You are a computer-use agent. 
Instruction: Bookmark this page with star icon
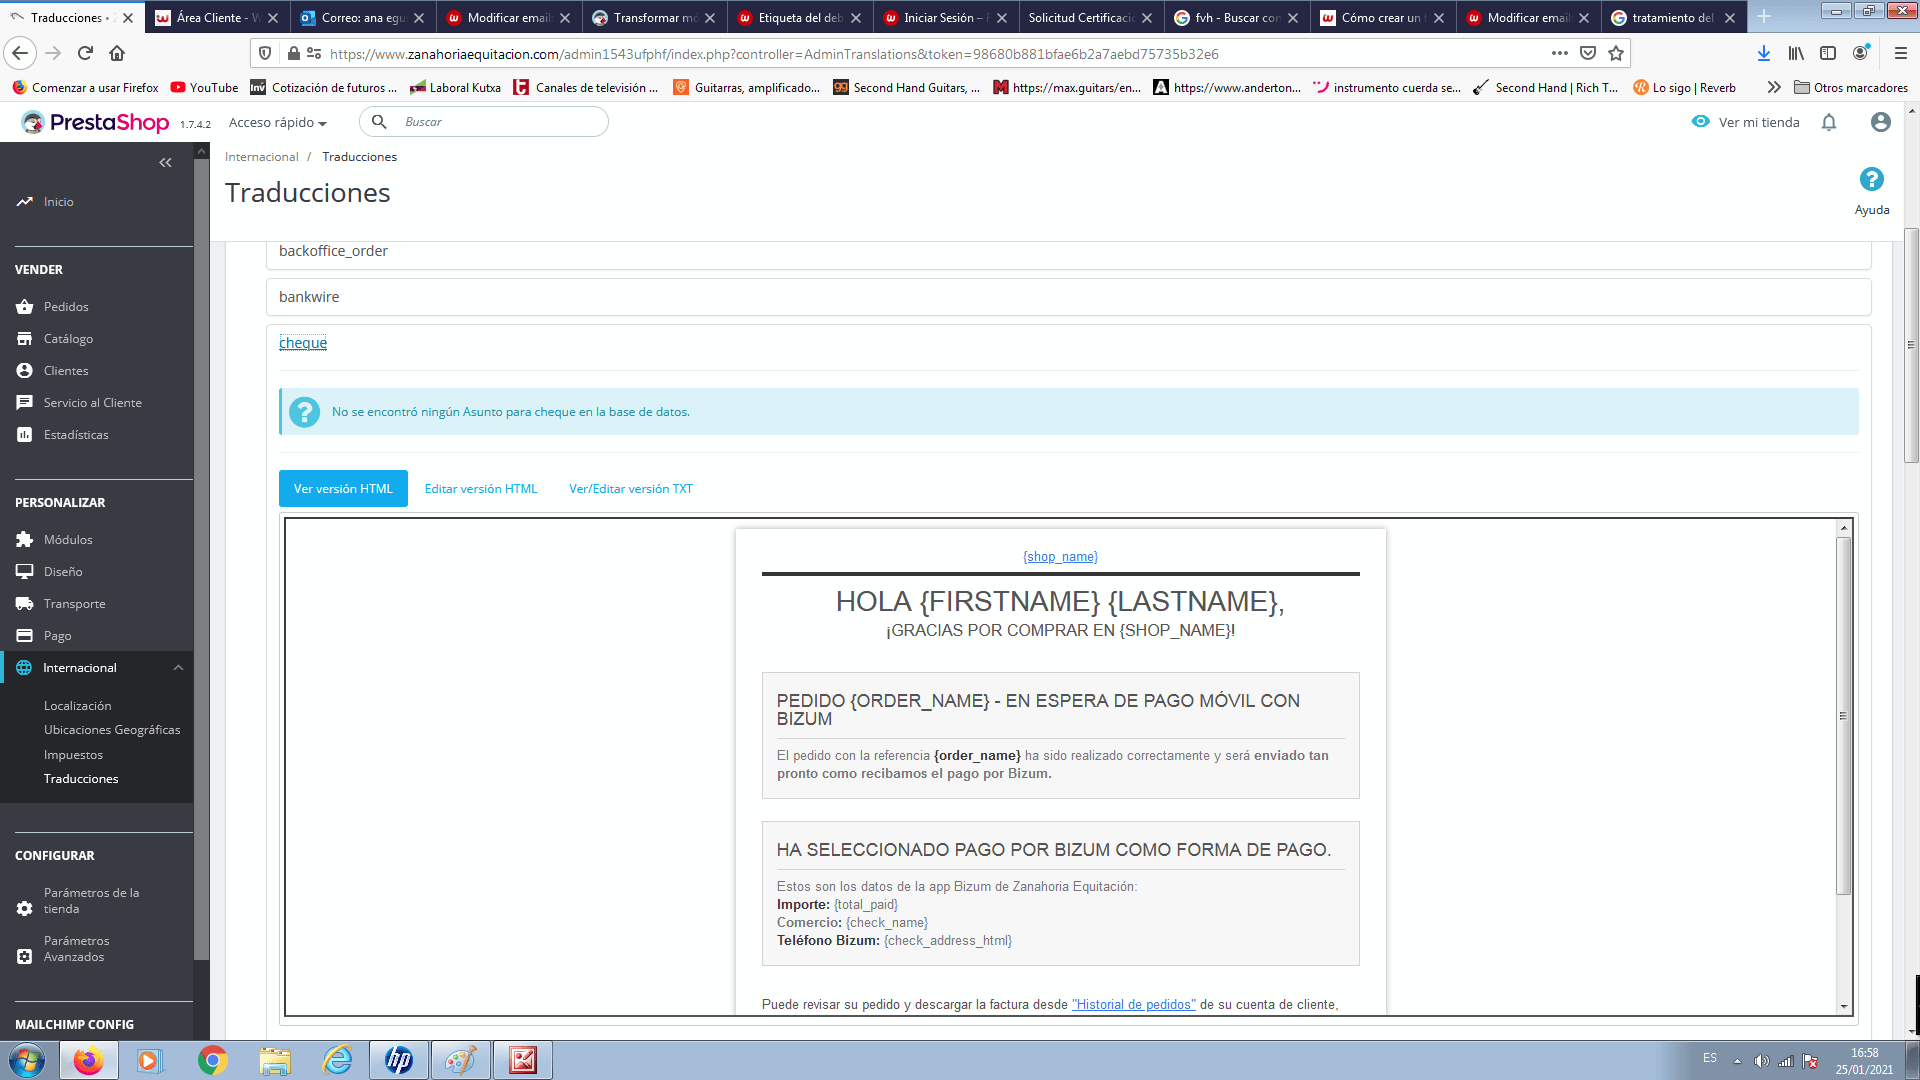pyautogui.click(x=1616, y=53)
